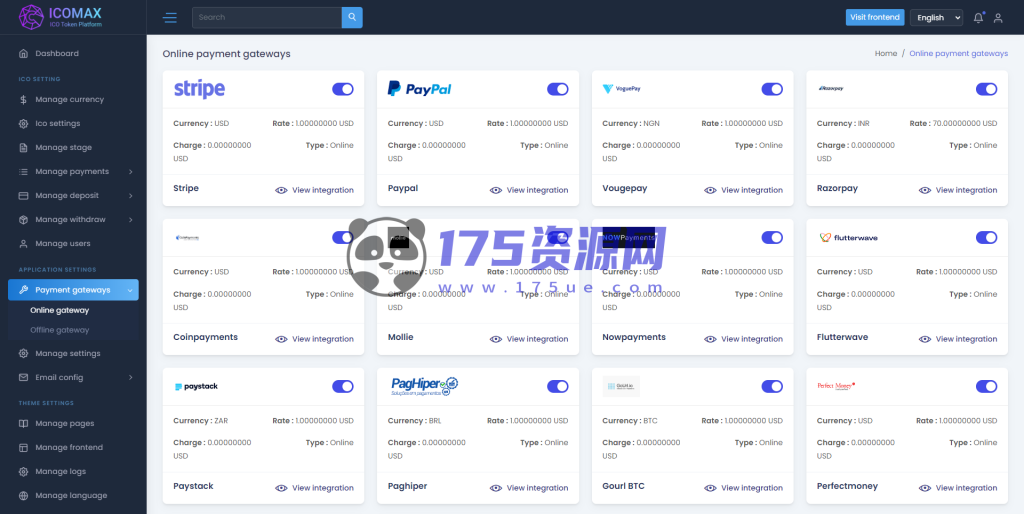Toggle the Paystack gateway switch
The width and height of the screenshot is (1024, 514).
[x=343, y=387]
